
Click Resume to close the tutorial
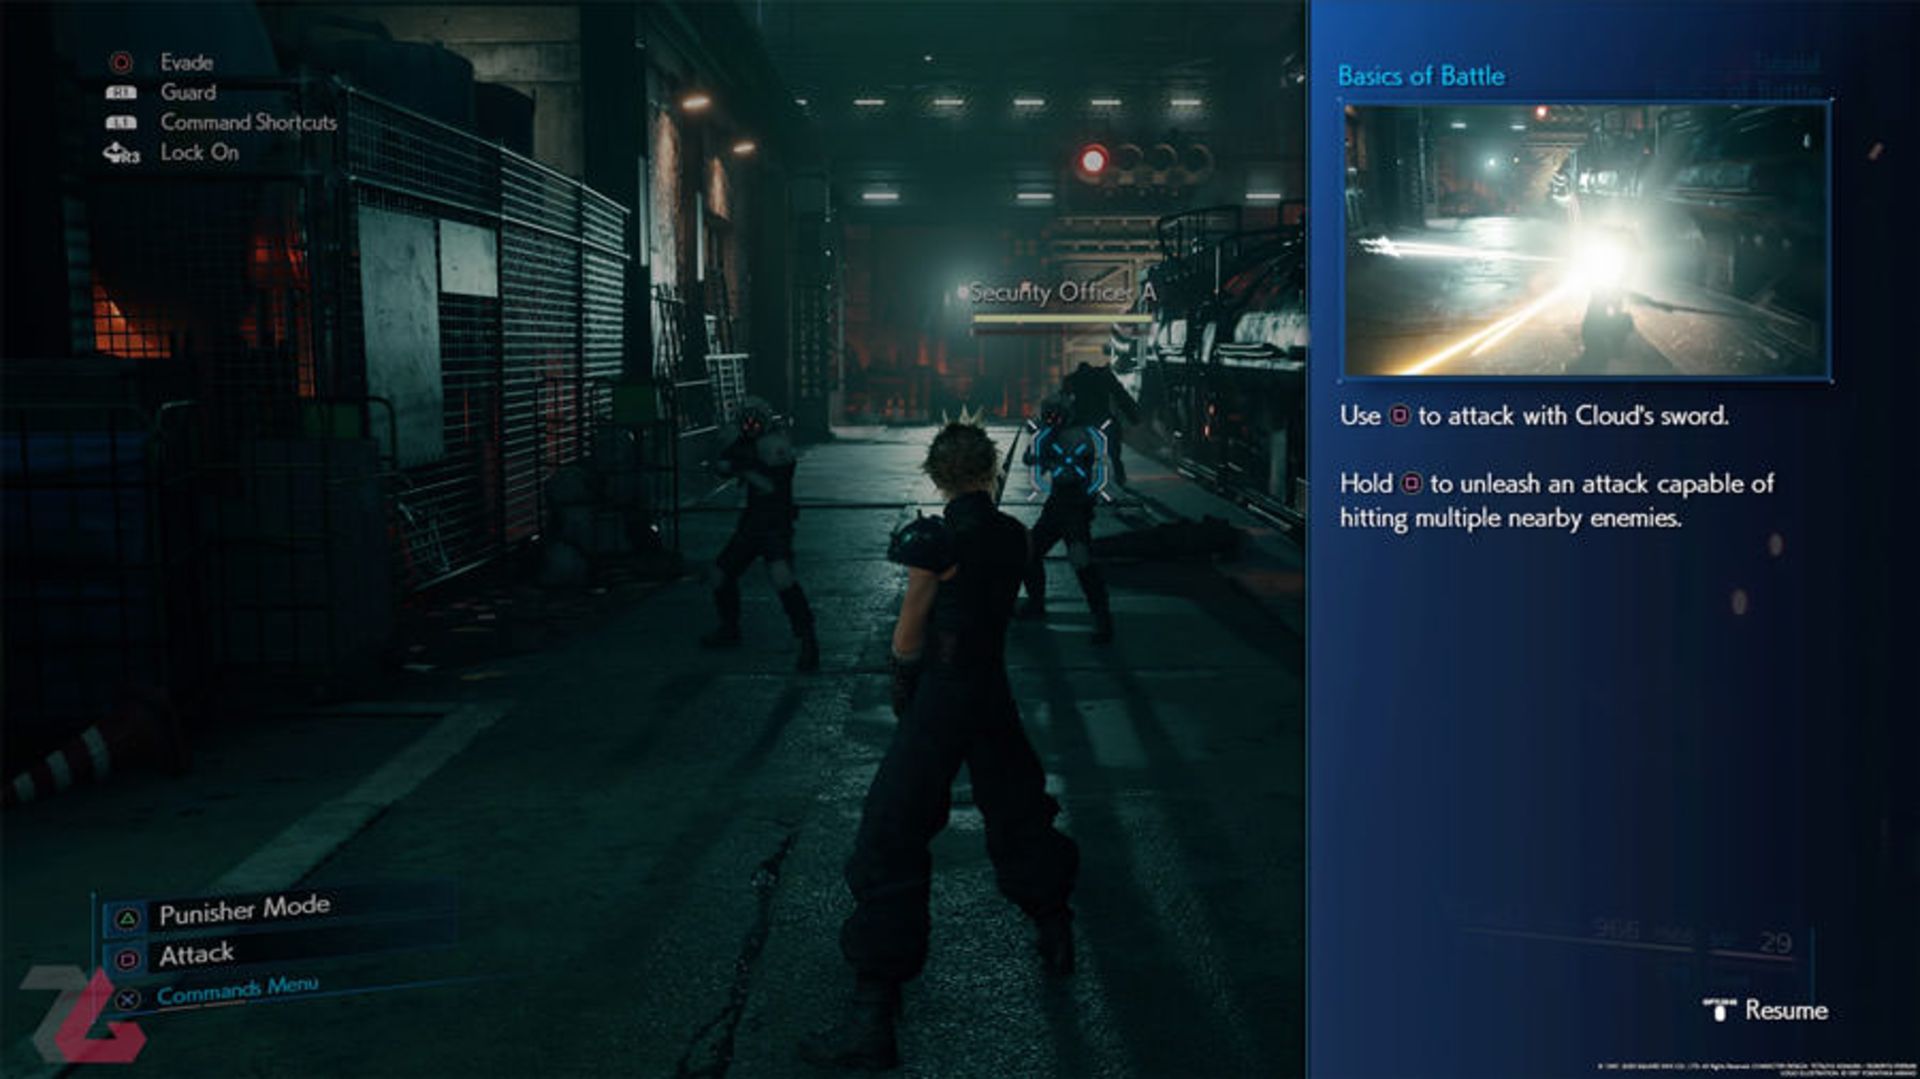tap(1786, 1010)
